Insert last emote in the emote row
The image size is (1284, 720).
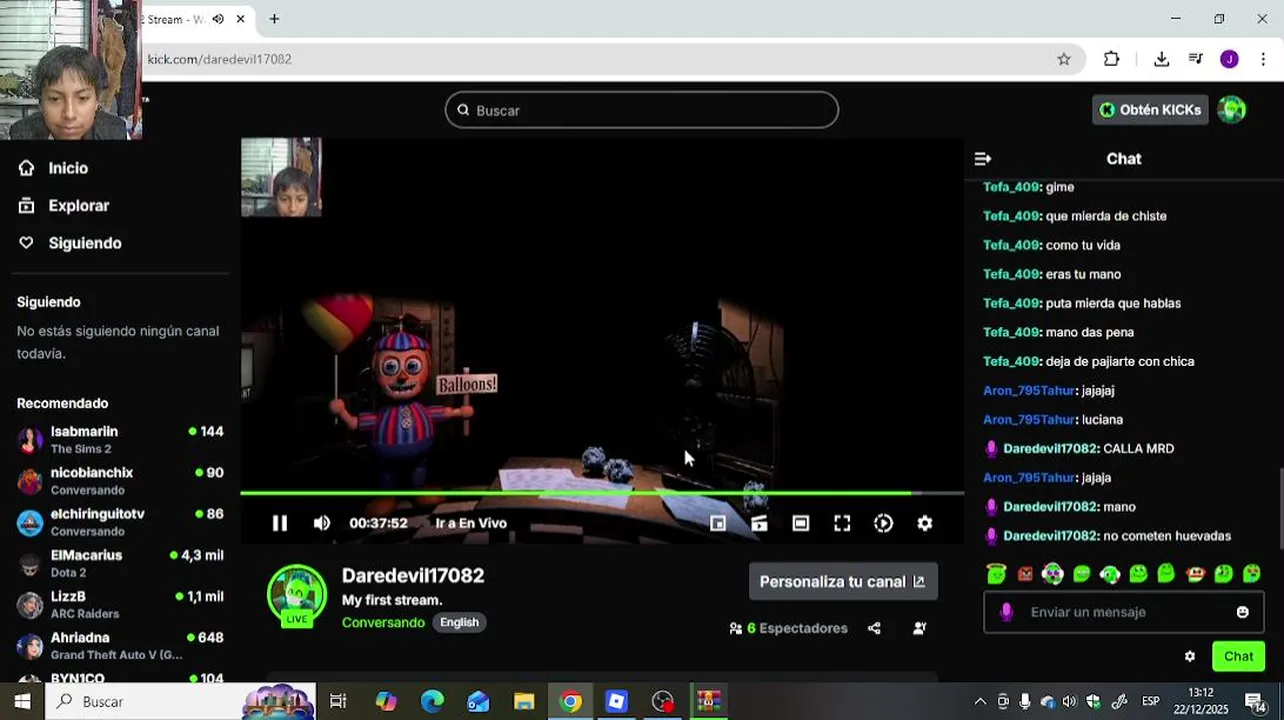pyautogui.click(x=1252, y=574)
